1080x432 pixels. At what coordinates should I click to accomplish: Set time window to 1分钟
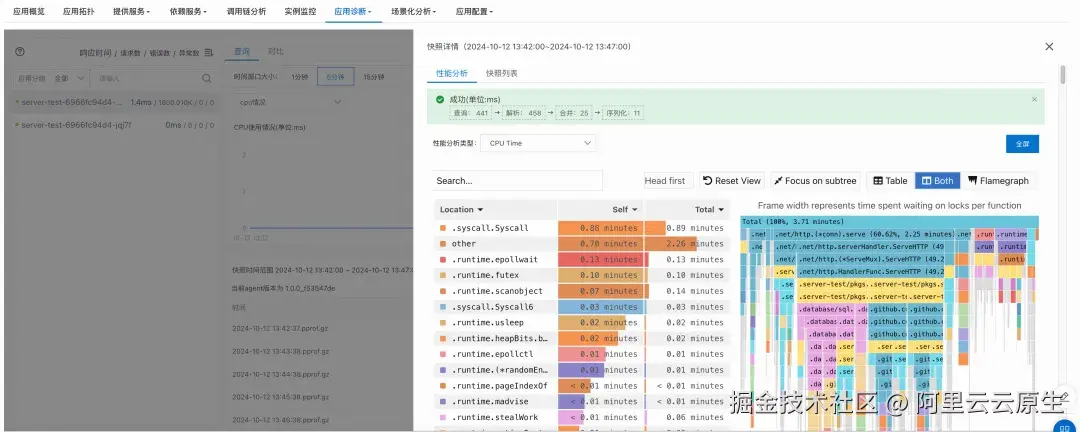pyautogui.click(x=299, y=77)
